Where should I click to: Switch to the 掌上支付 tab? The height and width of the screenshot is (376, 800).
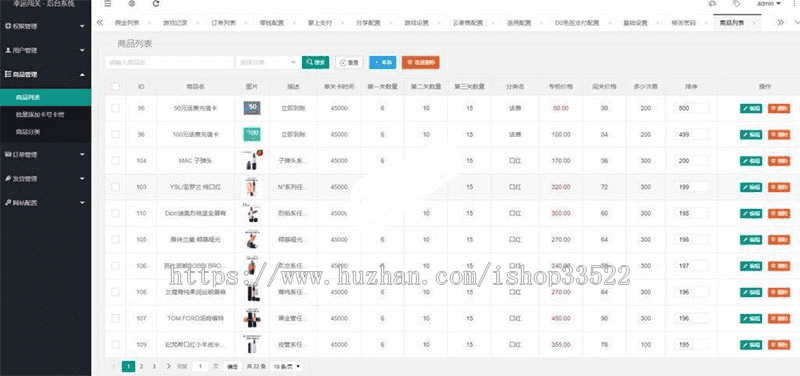[320, 23]
